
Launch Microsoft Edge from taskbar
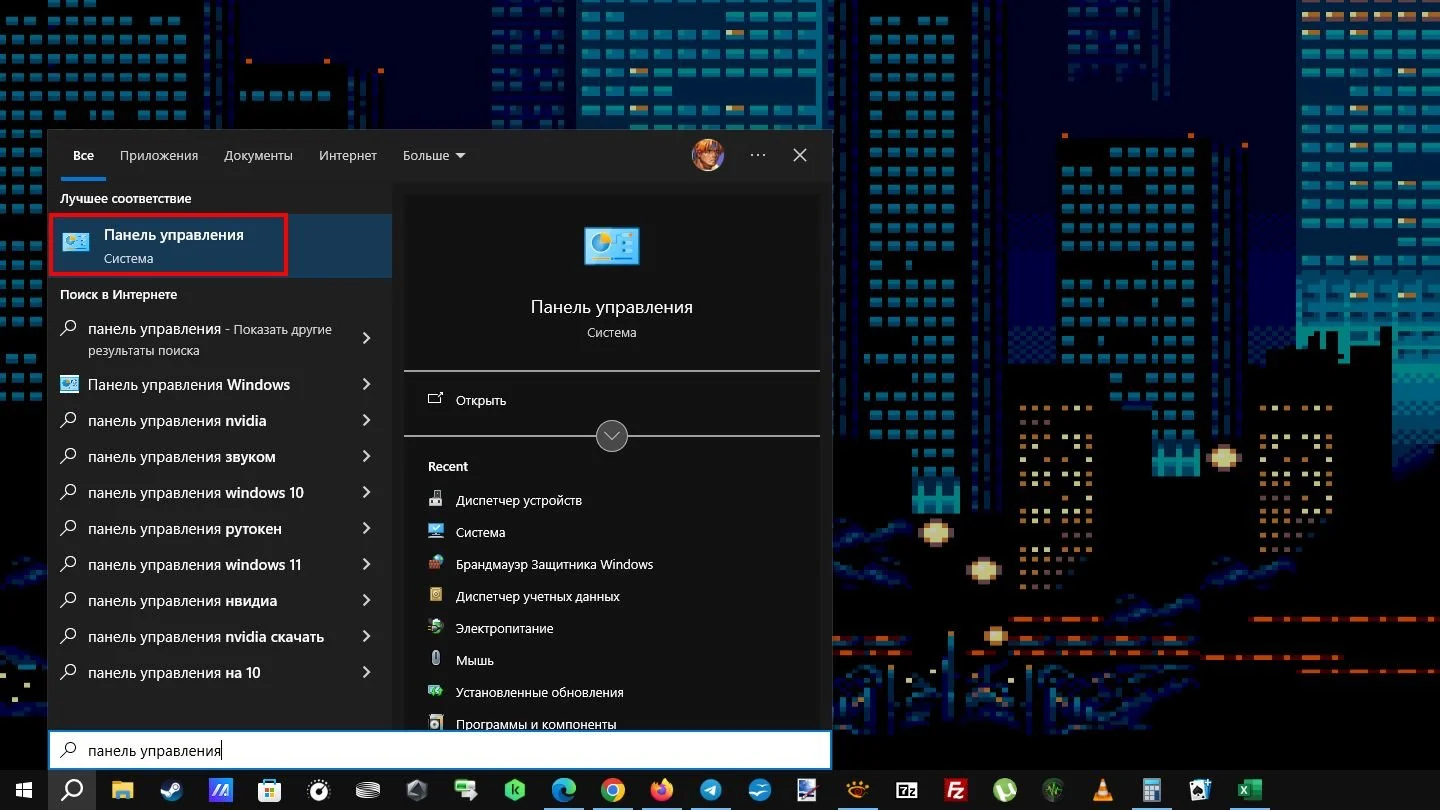coord(564,790)
